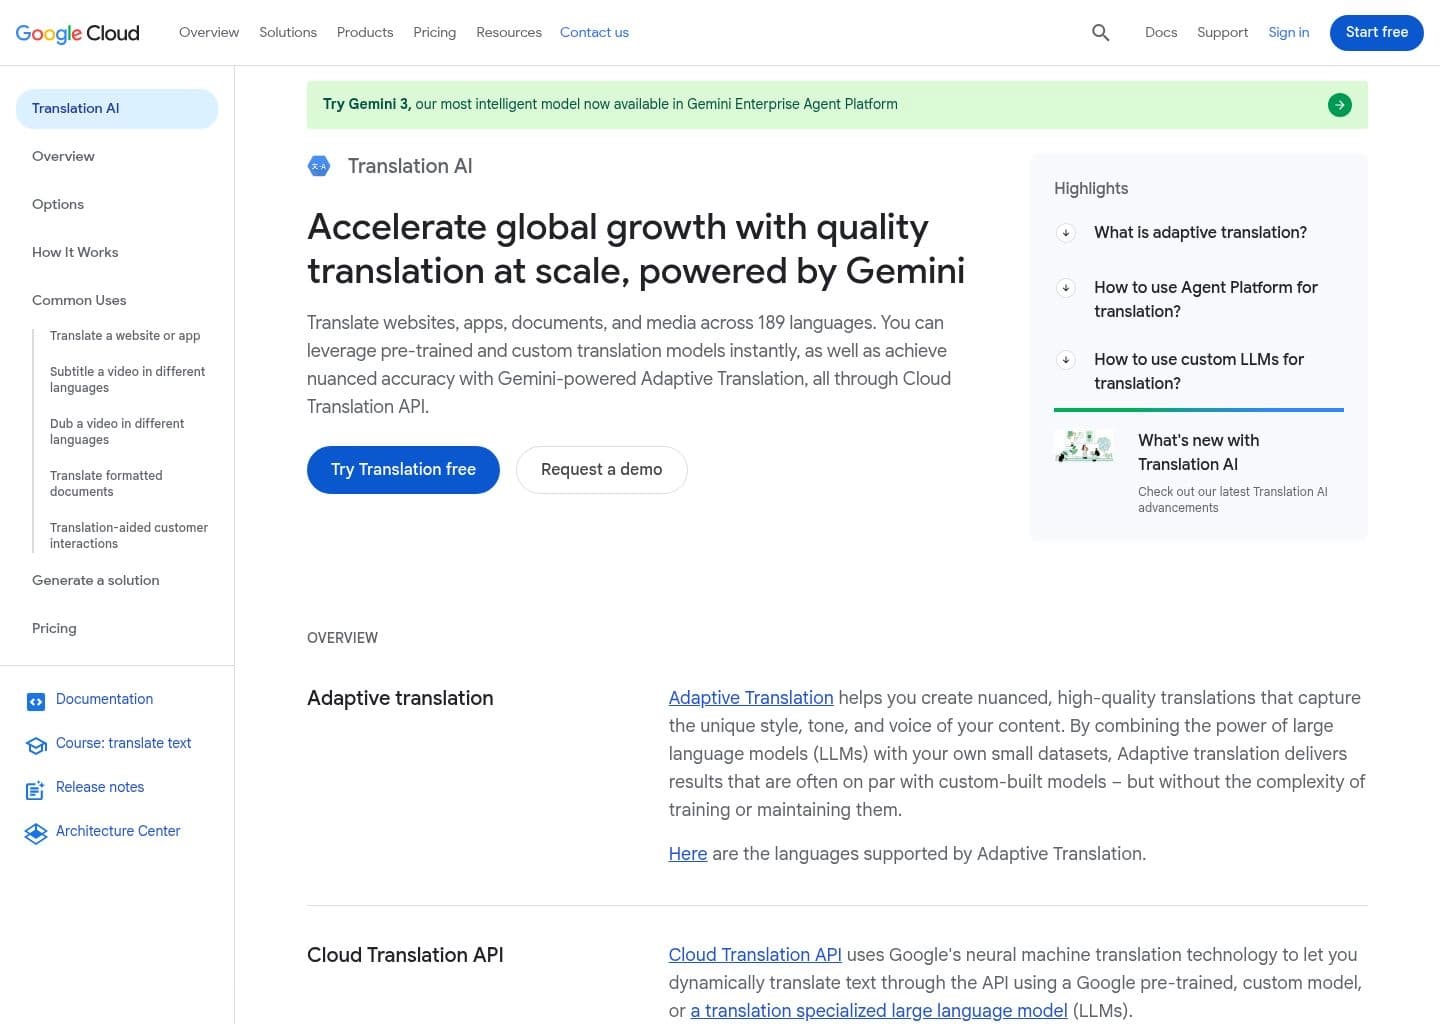The width and height of the screenshot is (1440, 1024).
Task: Click Request a demo button
Action: pos(602,470)
